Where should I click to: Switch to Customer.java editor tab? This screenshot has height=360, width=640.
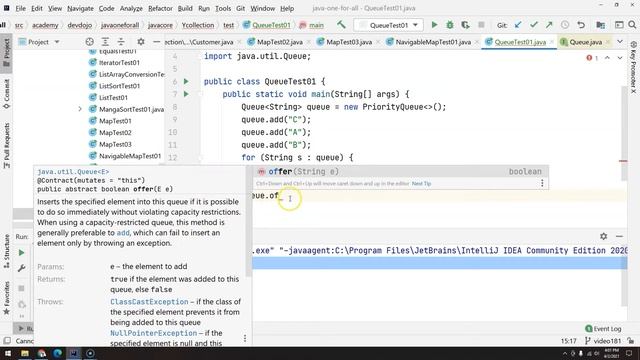tap(200, 42)
